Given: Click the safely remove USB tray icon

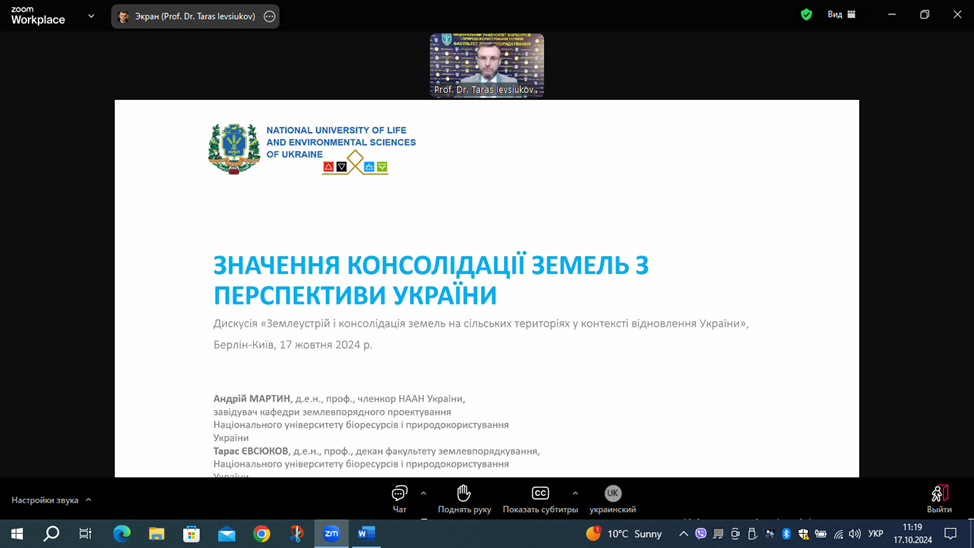Looking at the screenshot, I should [752, 534].
